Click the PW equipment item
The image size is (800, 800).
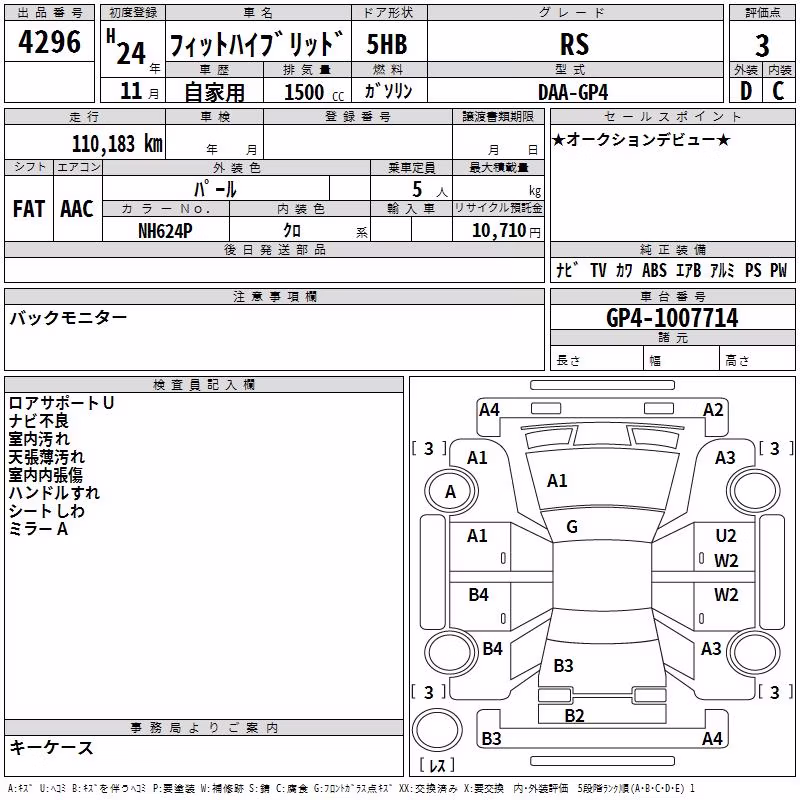click(x=779, y=270)
